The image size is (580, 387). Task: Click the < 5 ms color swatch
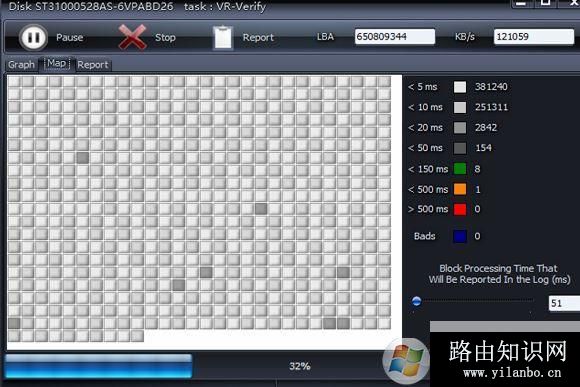tap(460, 87)
